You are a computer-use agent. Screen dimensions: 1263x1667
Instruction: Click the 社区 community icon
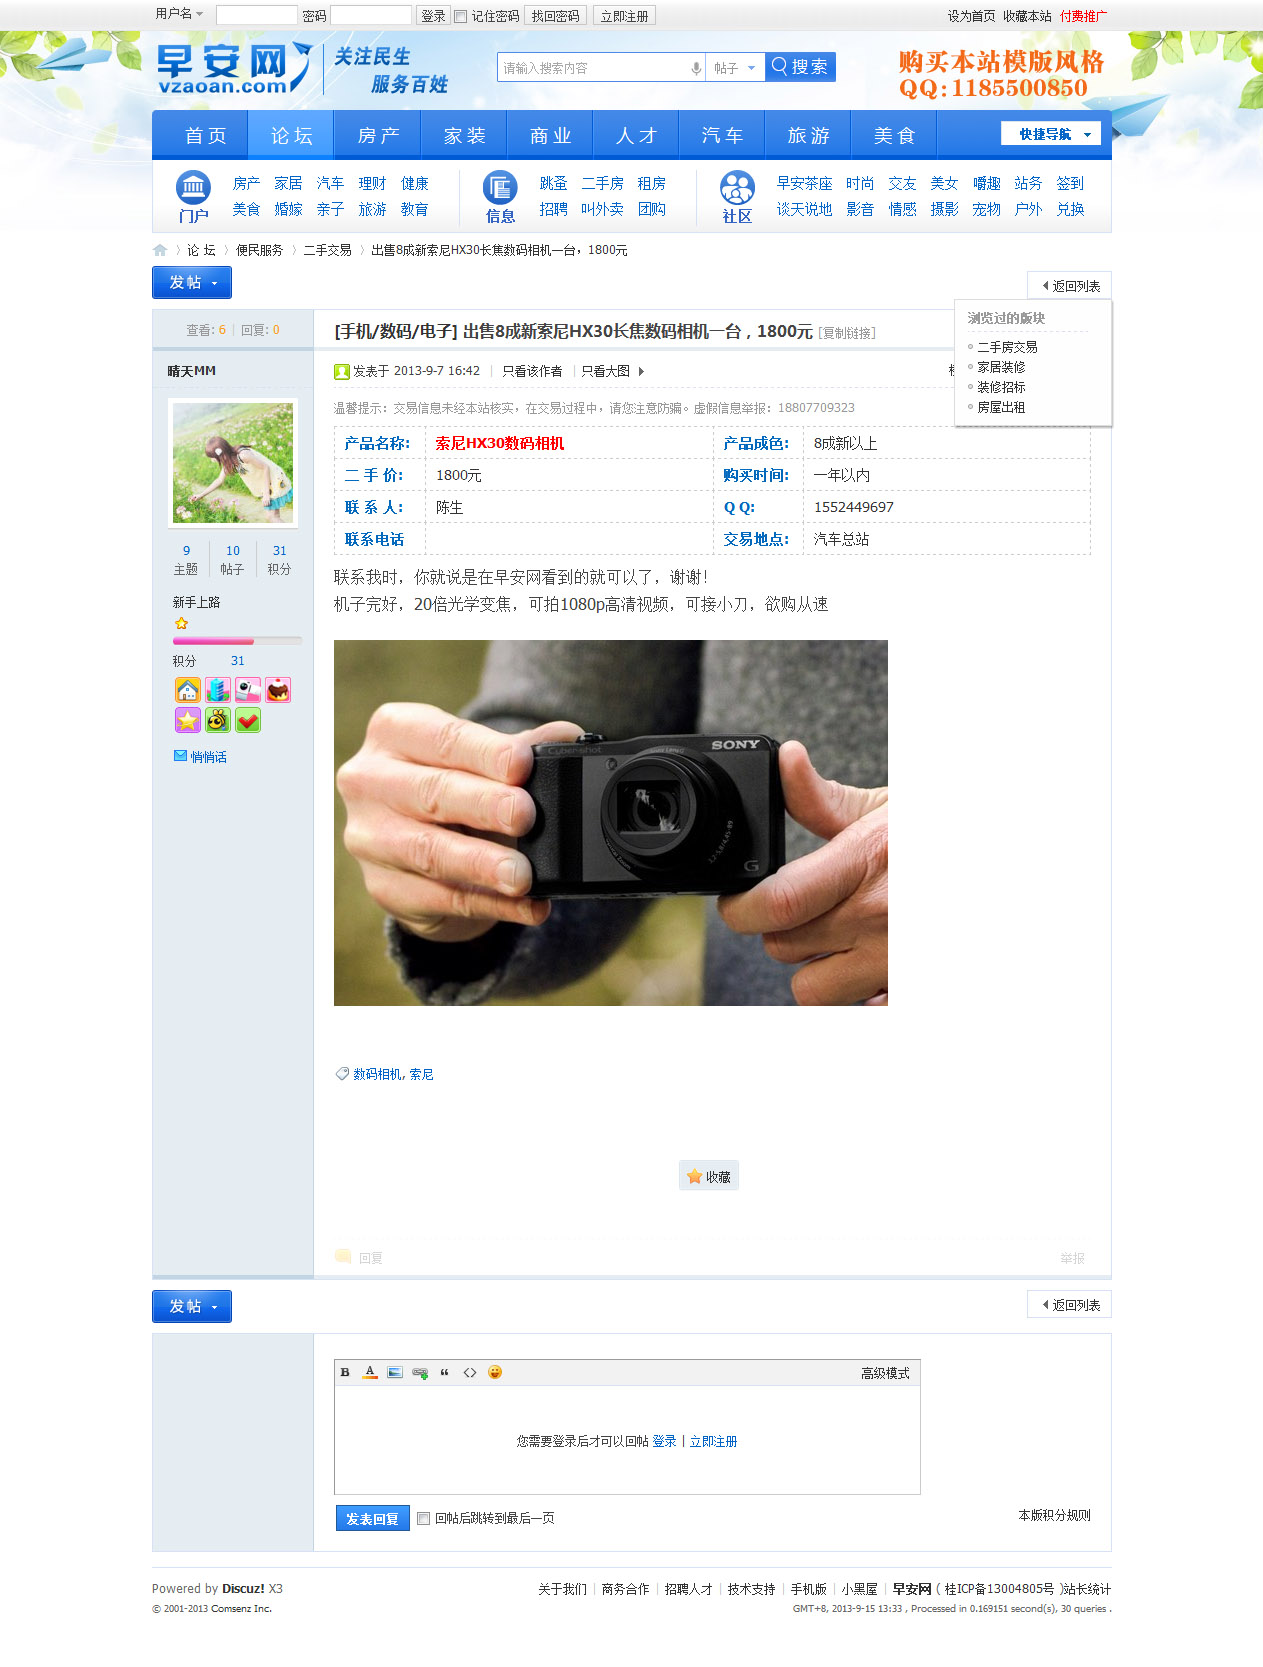[x=737, y=188]
